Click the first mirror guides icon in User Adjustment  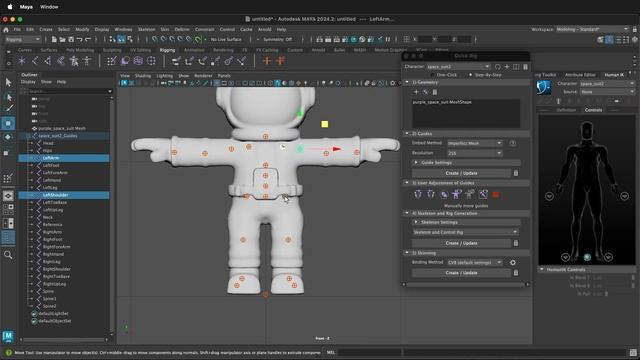tap(418, 194)
